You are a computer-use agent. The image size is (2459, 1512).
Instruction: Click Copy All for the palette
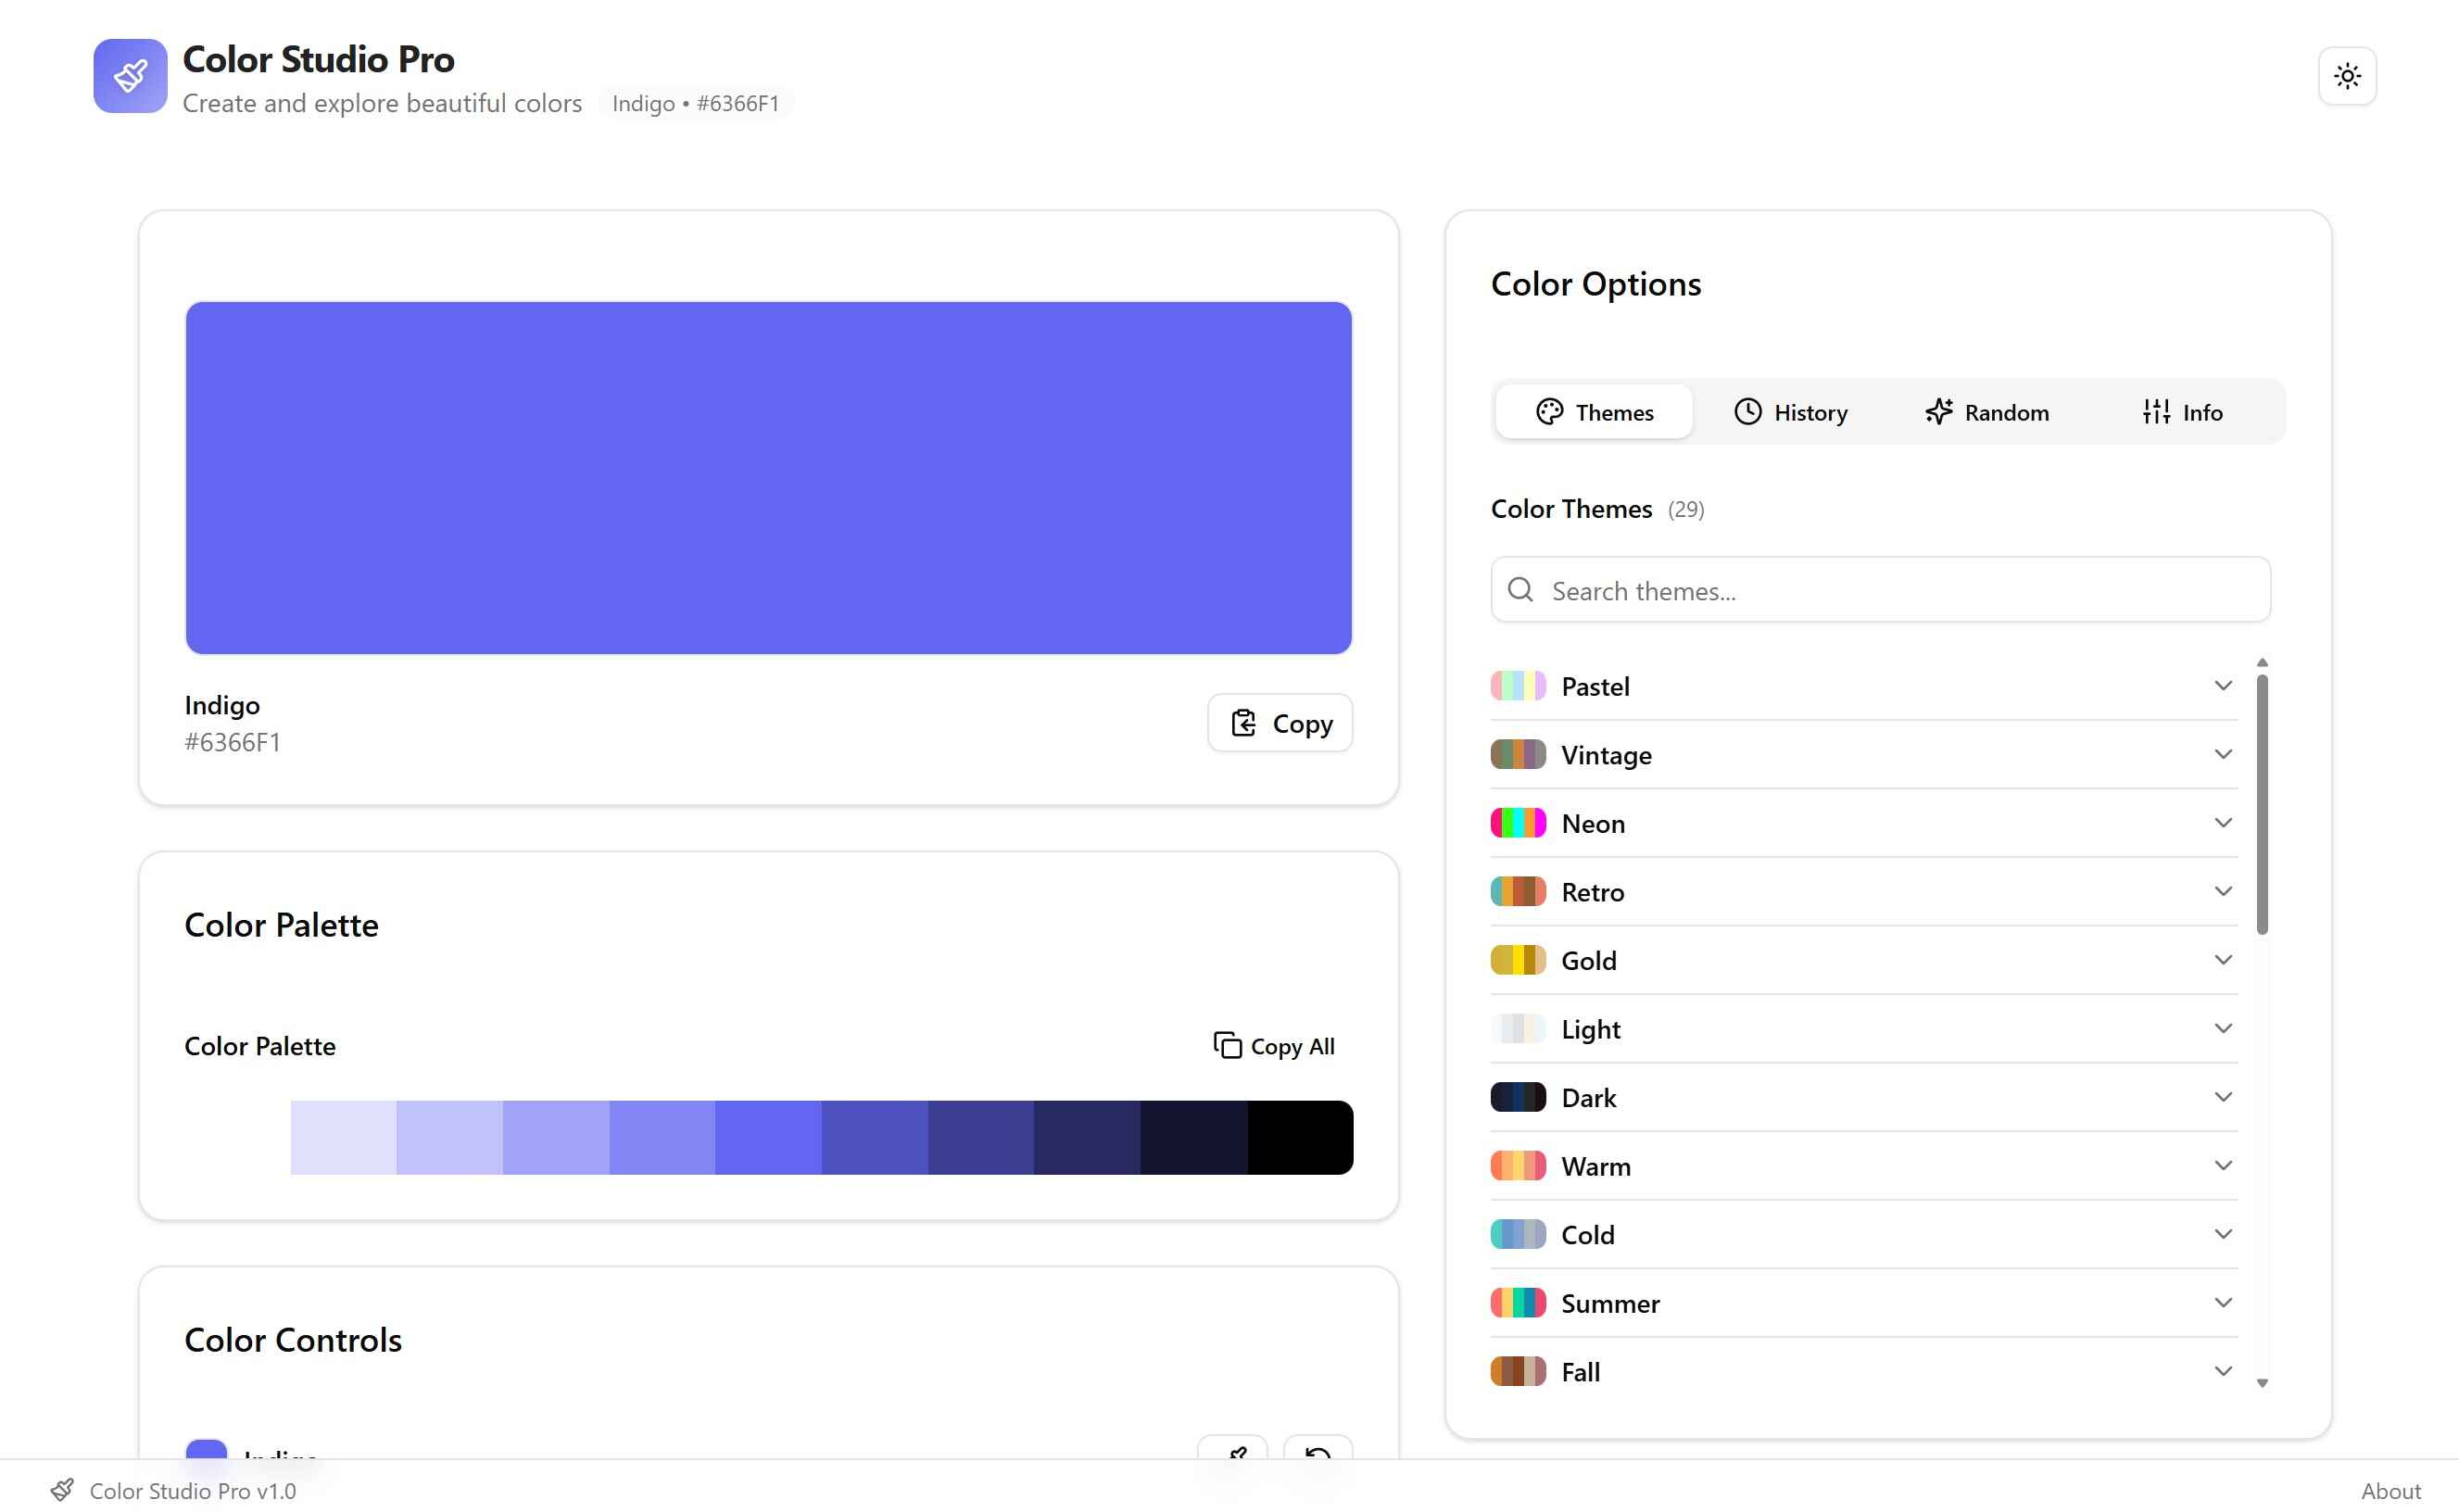pyautogui.click(x=1275, y=1046)
